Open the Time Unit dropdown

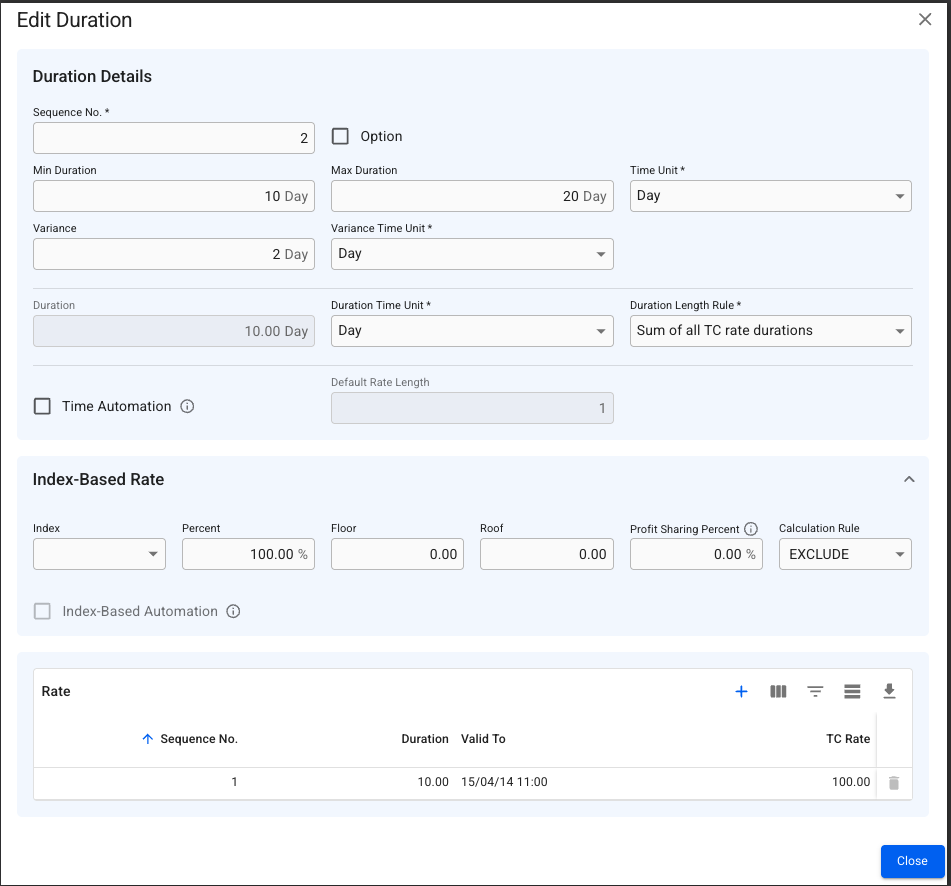770,196
